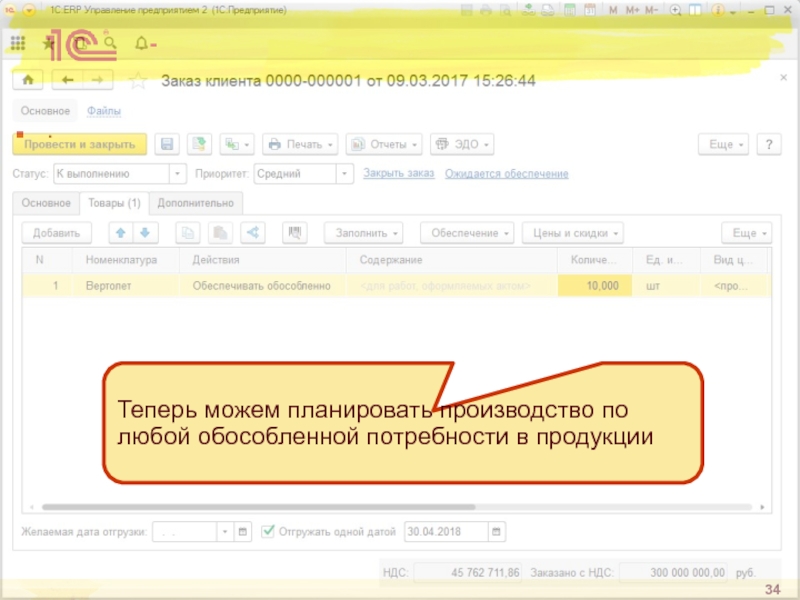This screenshot has width=800, height=600.
Task: Open the sections grid menu icon
Action: click(18, 44)
